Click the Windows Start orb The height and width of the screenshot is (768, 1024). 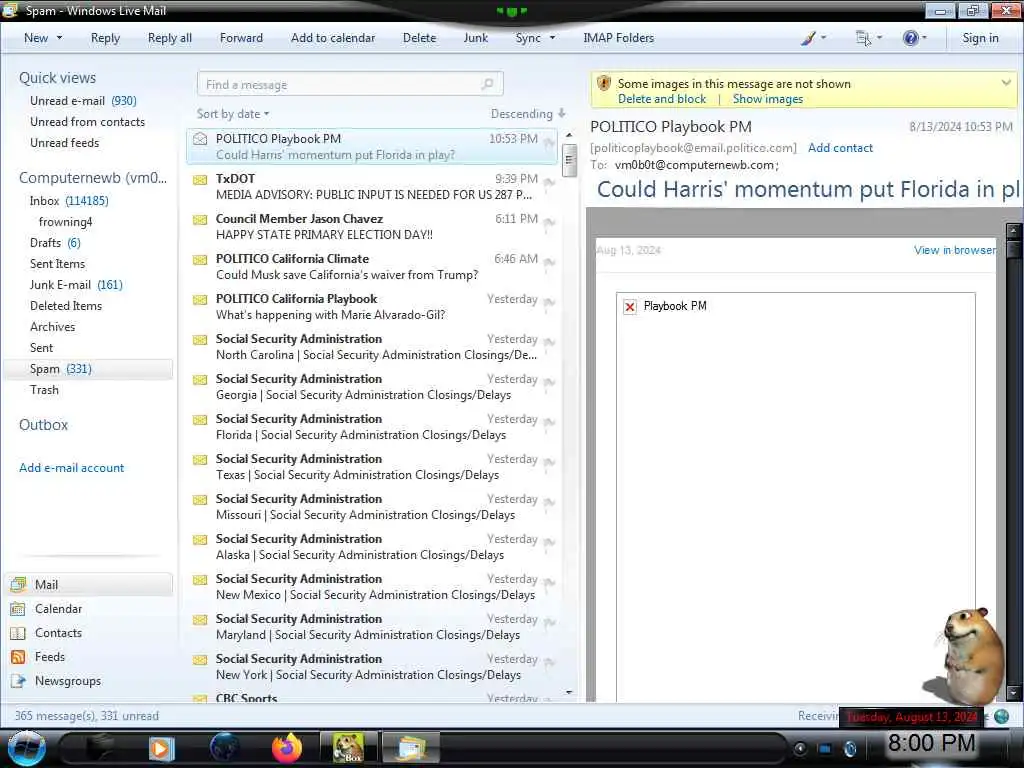26,748
